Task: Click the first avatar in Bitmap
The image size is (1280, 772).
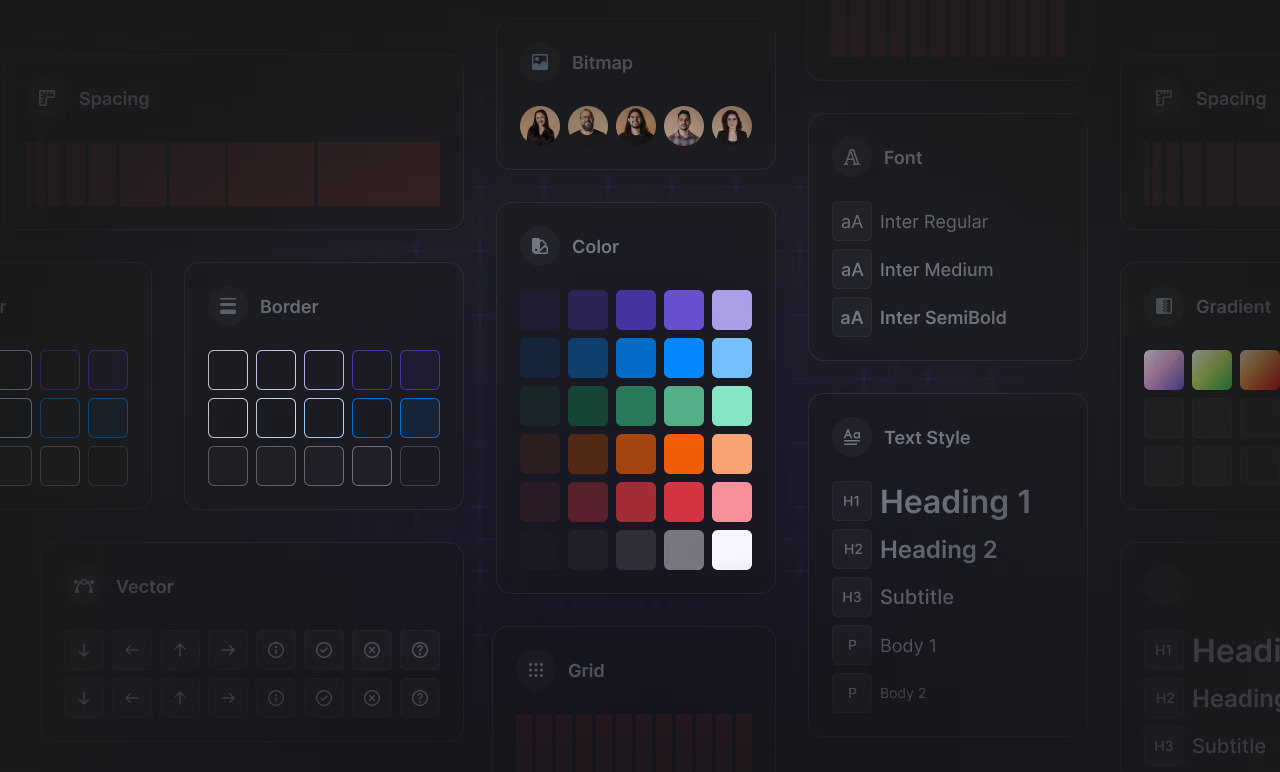Action: tap(540, 126)
